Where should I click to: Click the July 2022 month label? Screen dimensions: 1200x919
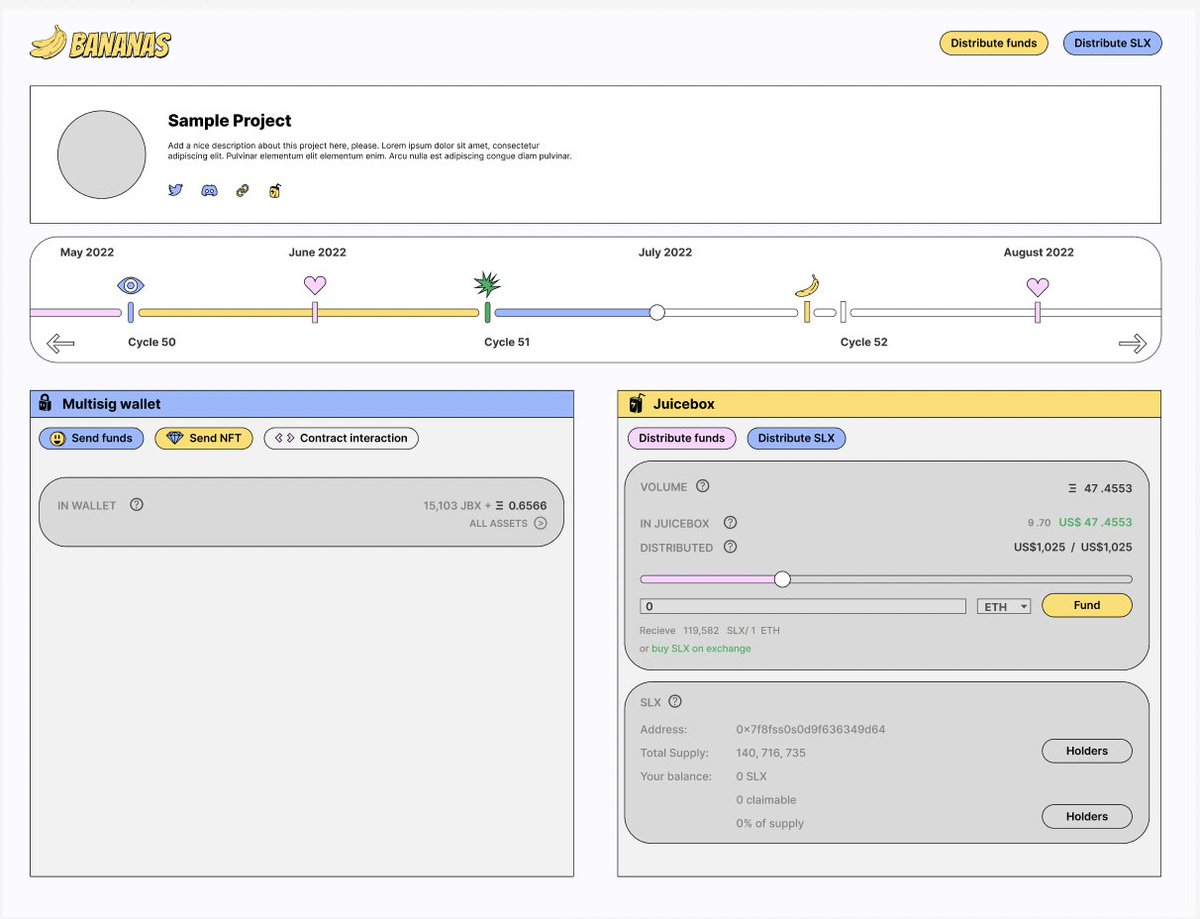[665, 252]
